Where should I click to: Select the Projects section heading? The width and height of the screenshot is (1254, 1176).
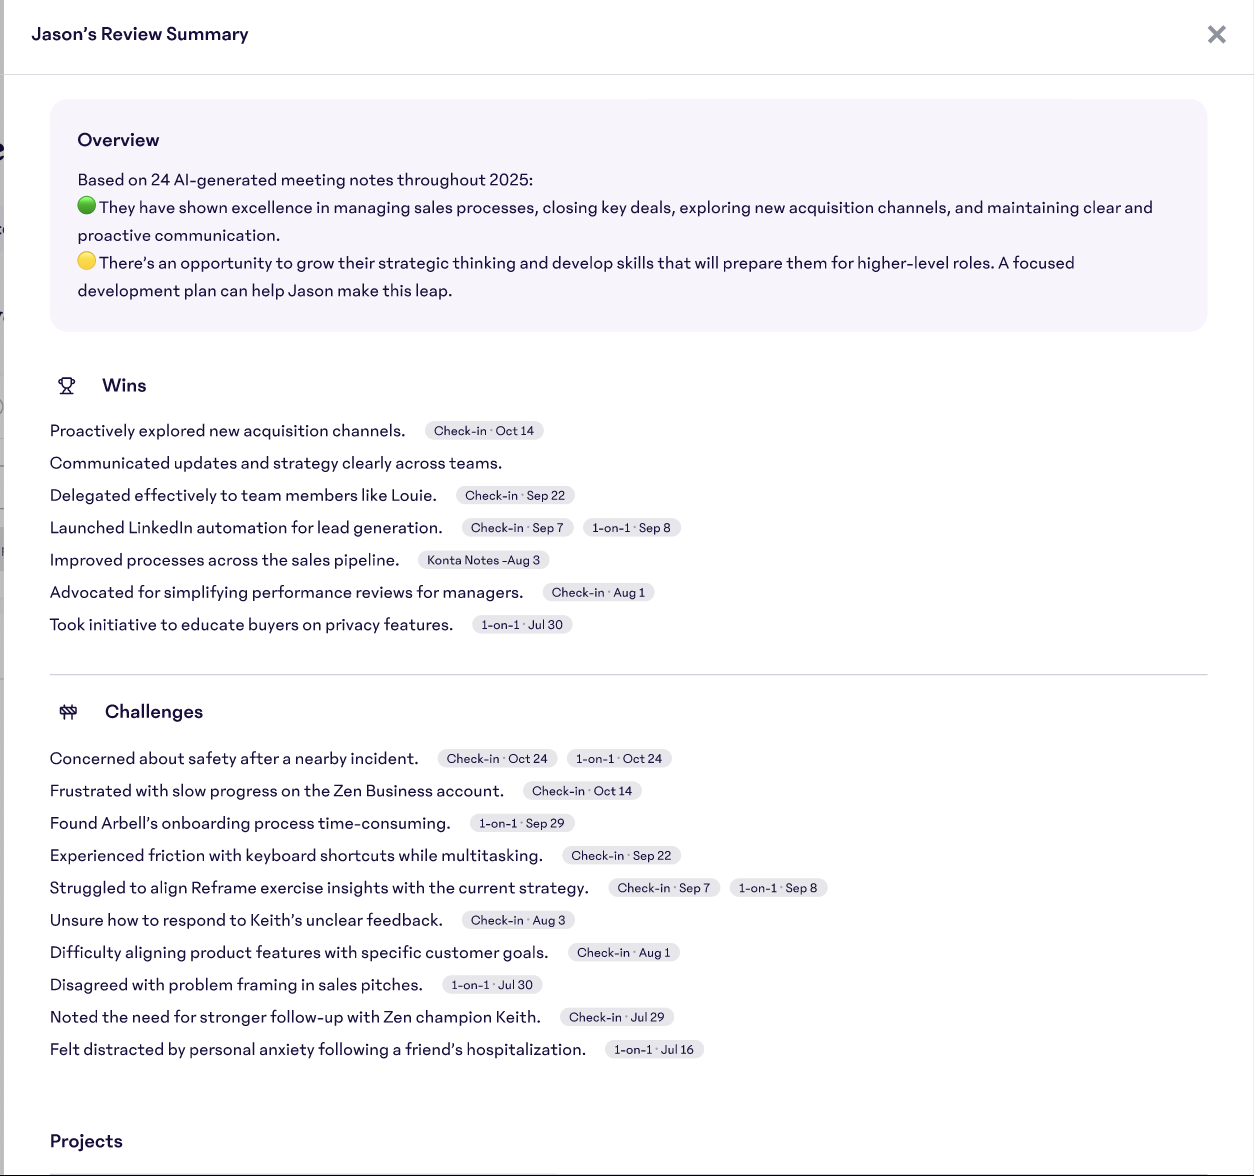pyautogui.click(x=86, y=1141)
